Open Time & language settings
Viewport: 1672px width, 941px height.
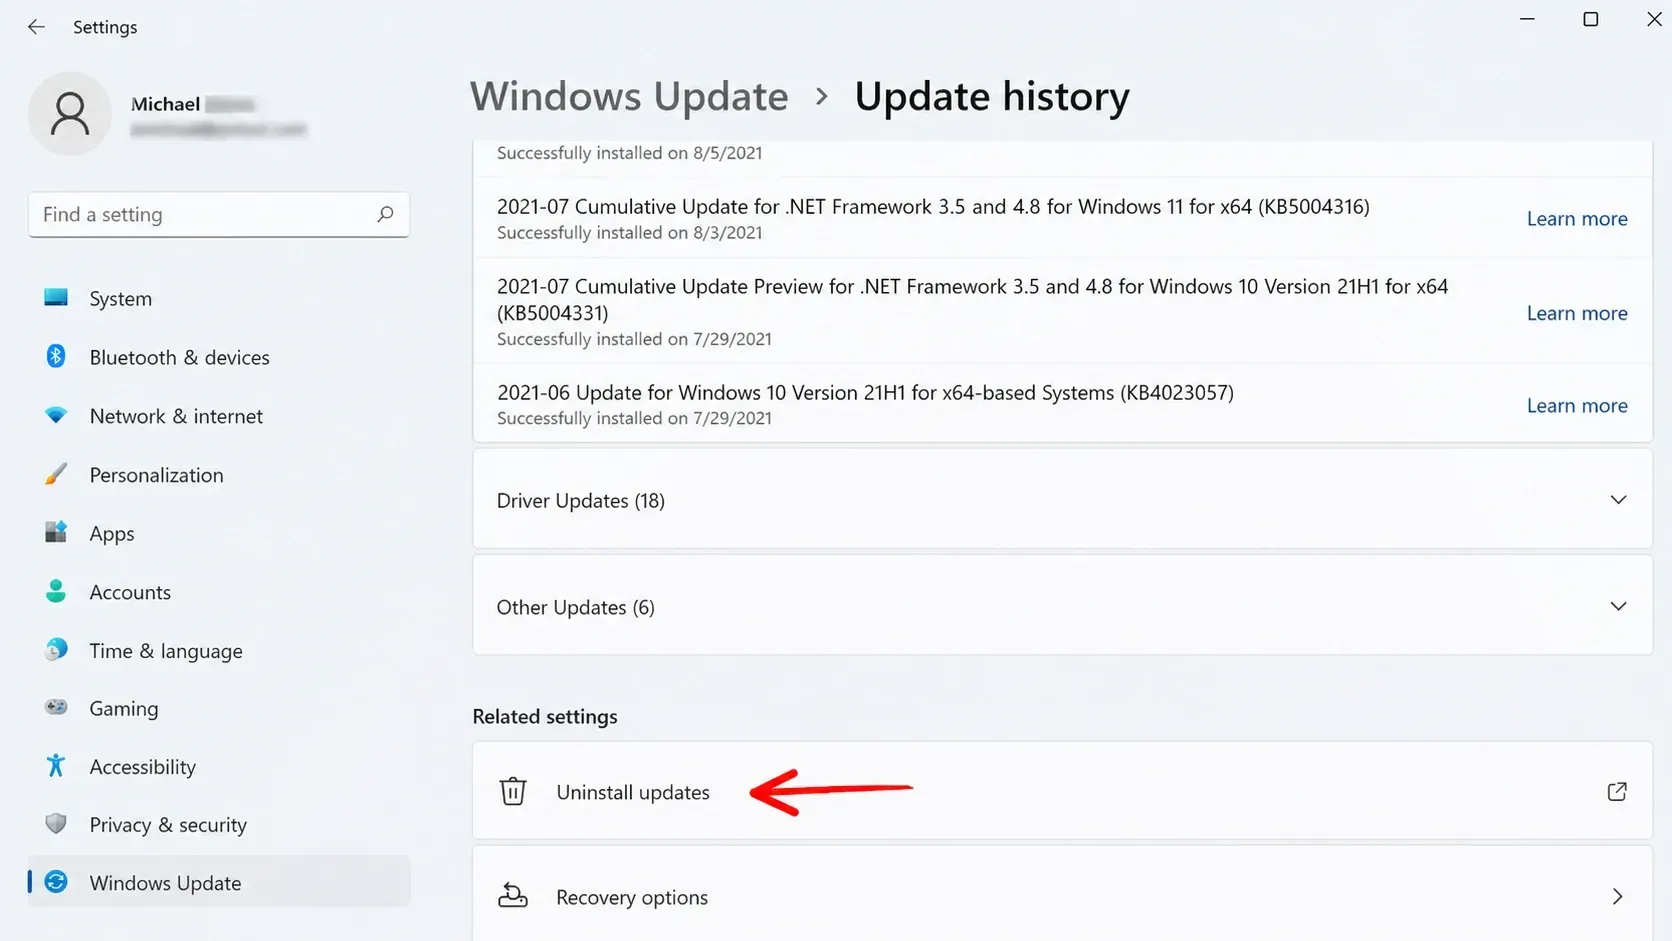click(x=219, y=651)
